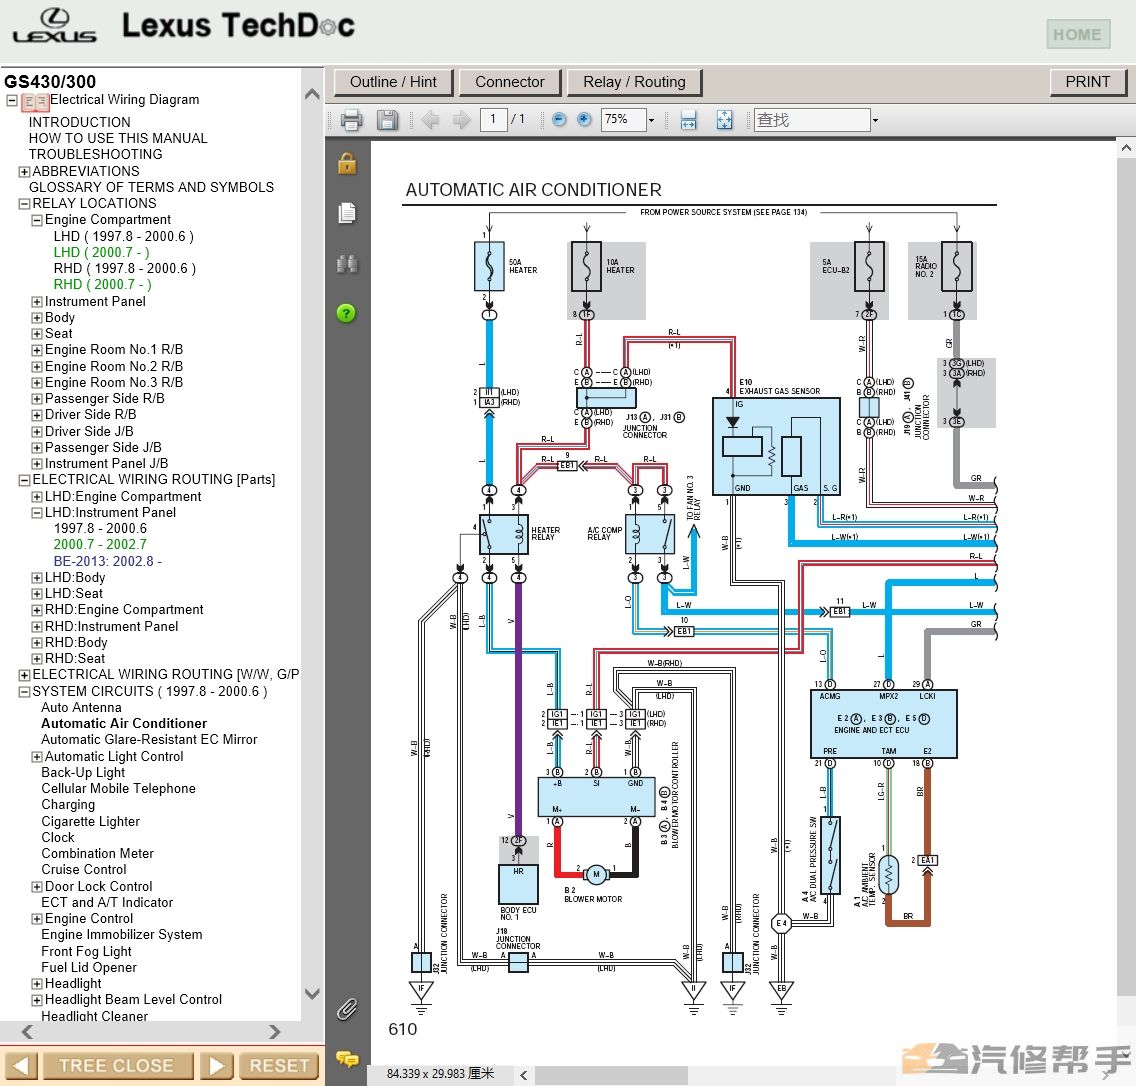Expand the Door Lock Control node
1136x1086 pixels.
point(37,887)
